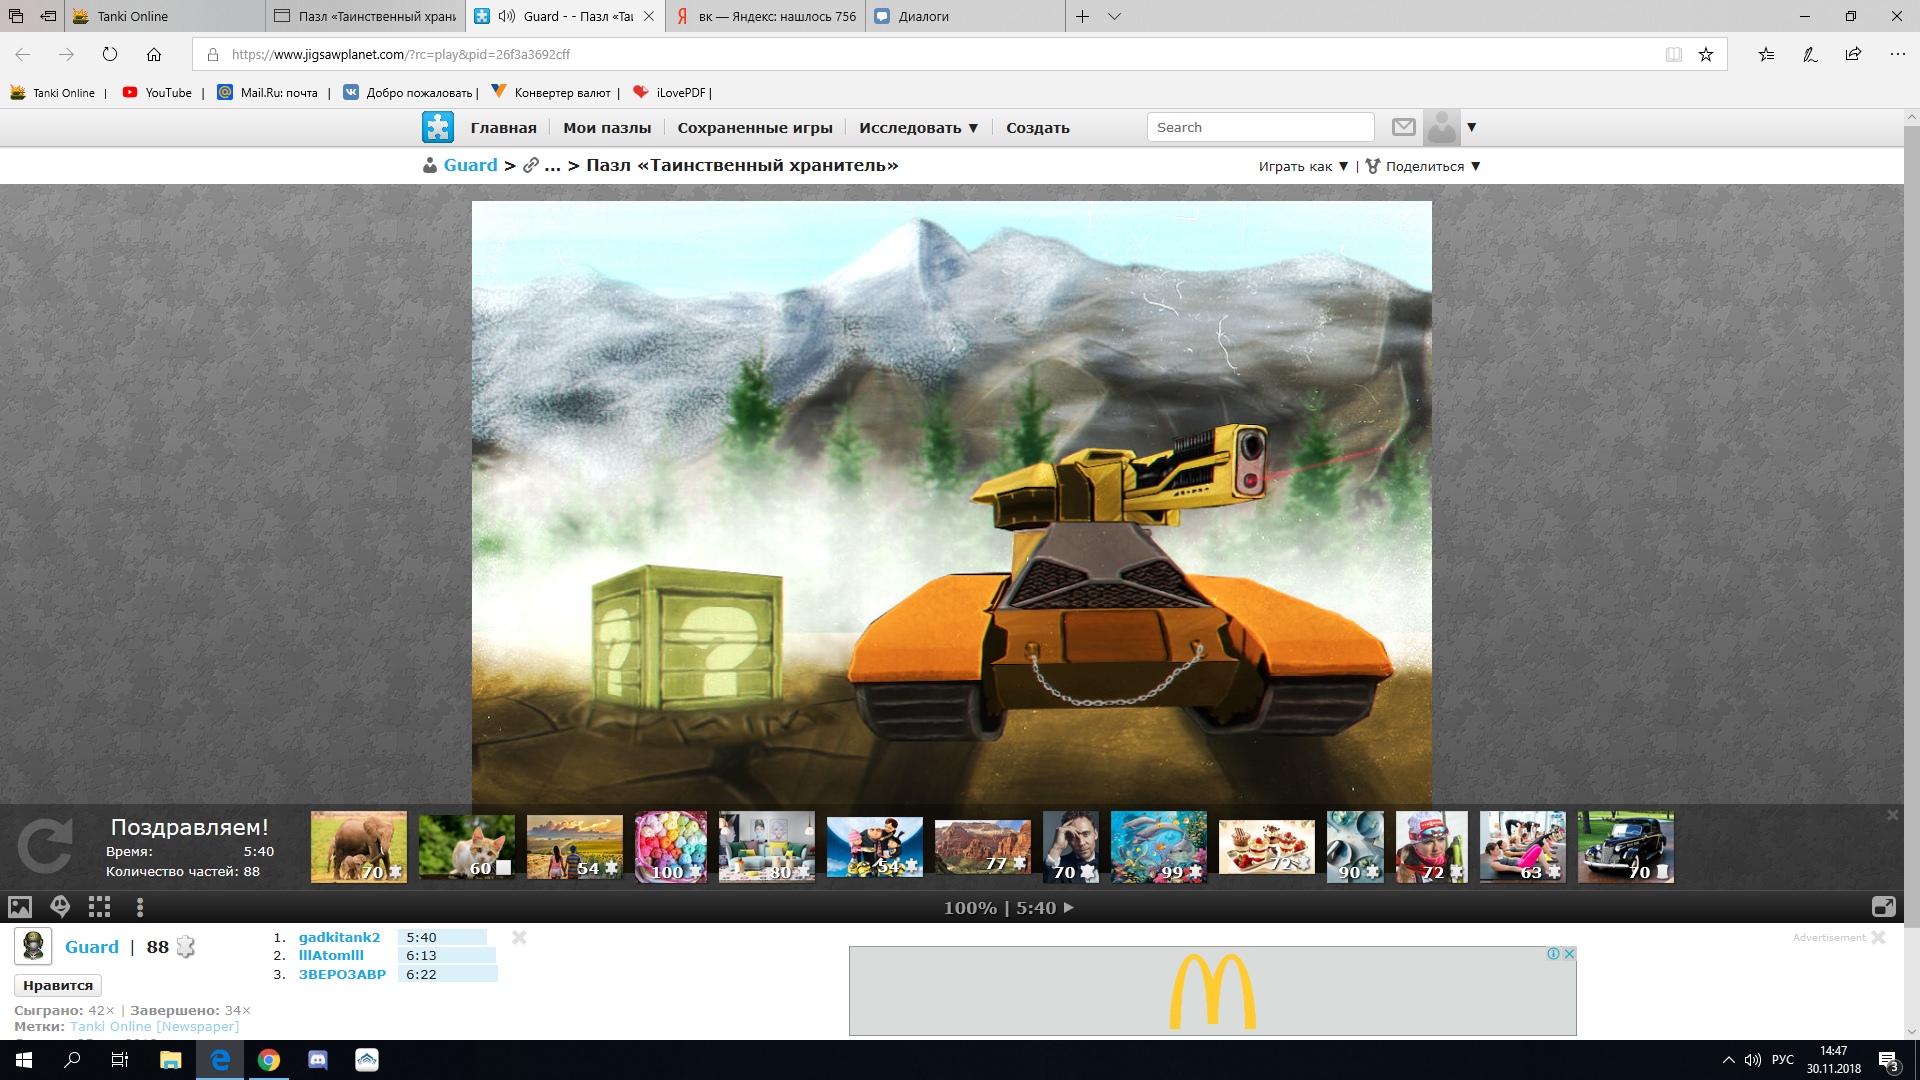Viewport: 1920px width, 1080px height.
Task: Show the puzzle preview image icon
Action: (20, 907)
